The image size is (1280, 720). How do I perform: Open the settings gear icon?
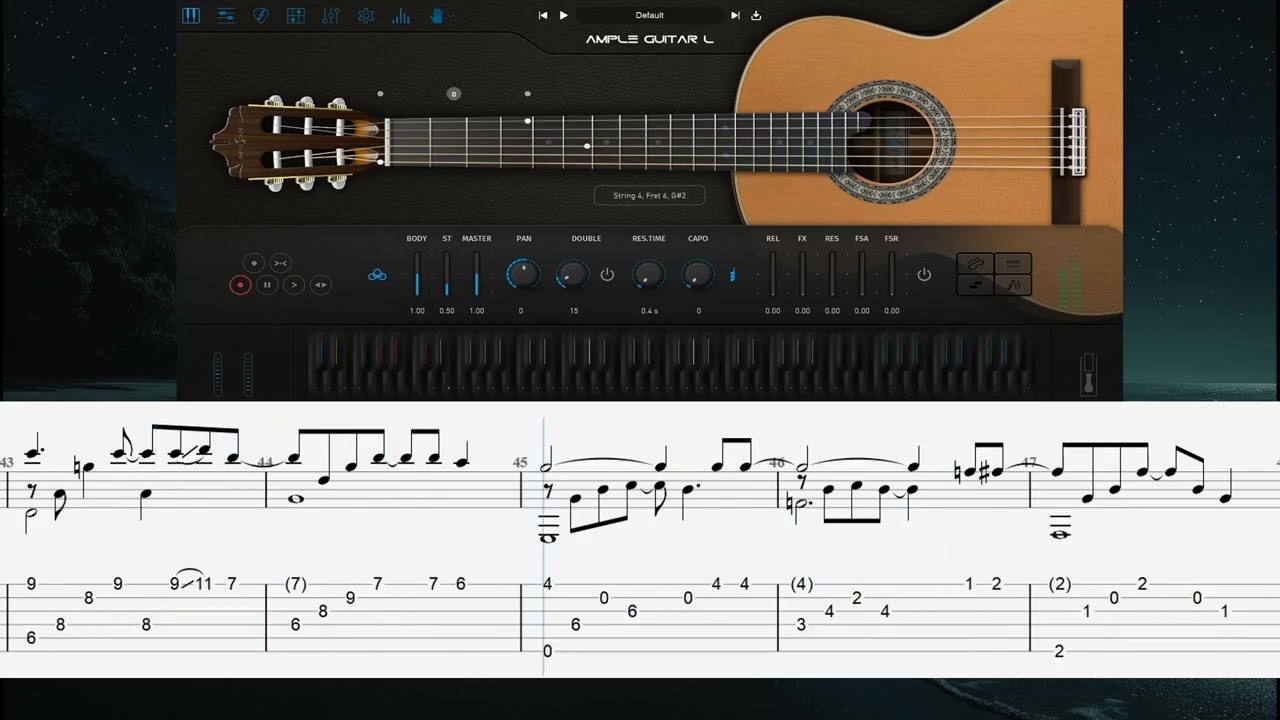point(366,15)
